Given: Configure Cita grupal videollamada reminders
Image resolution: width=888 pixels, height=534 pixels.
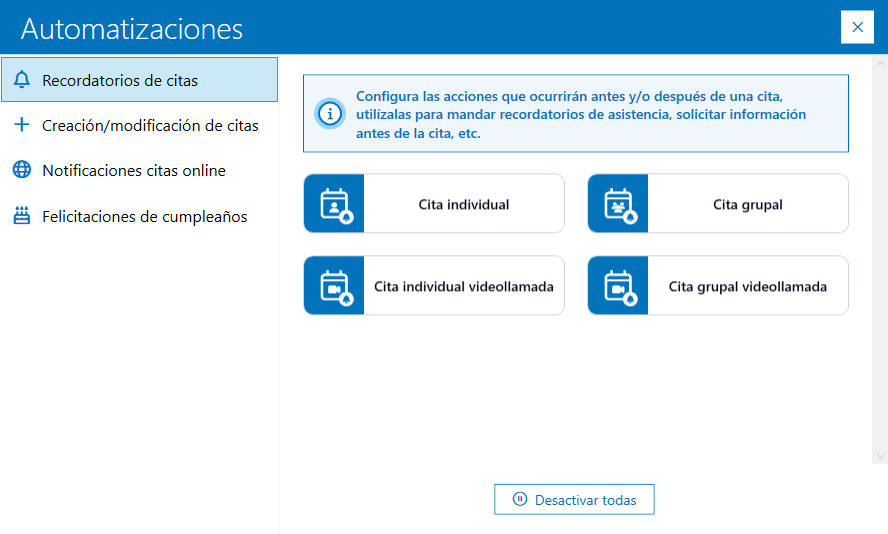Looking at the screenshot, I should pyautogui.click(x=747, y=286).
